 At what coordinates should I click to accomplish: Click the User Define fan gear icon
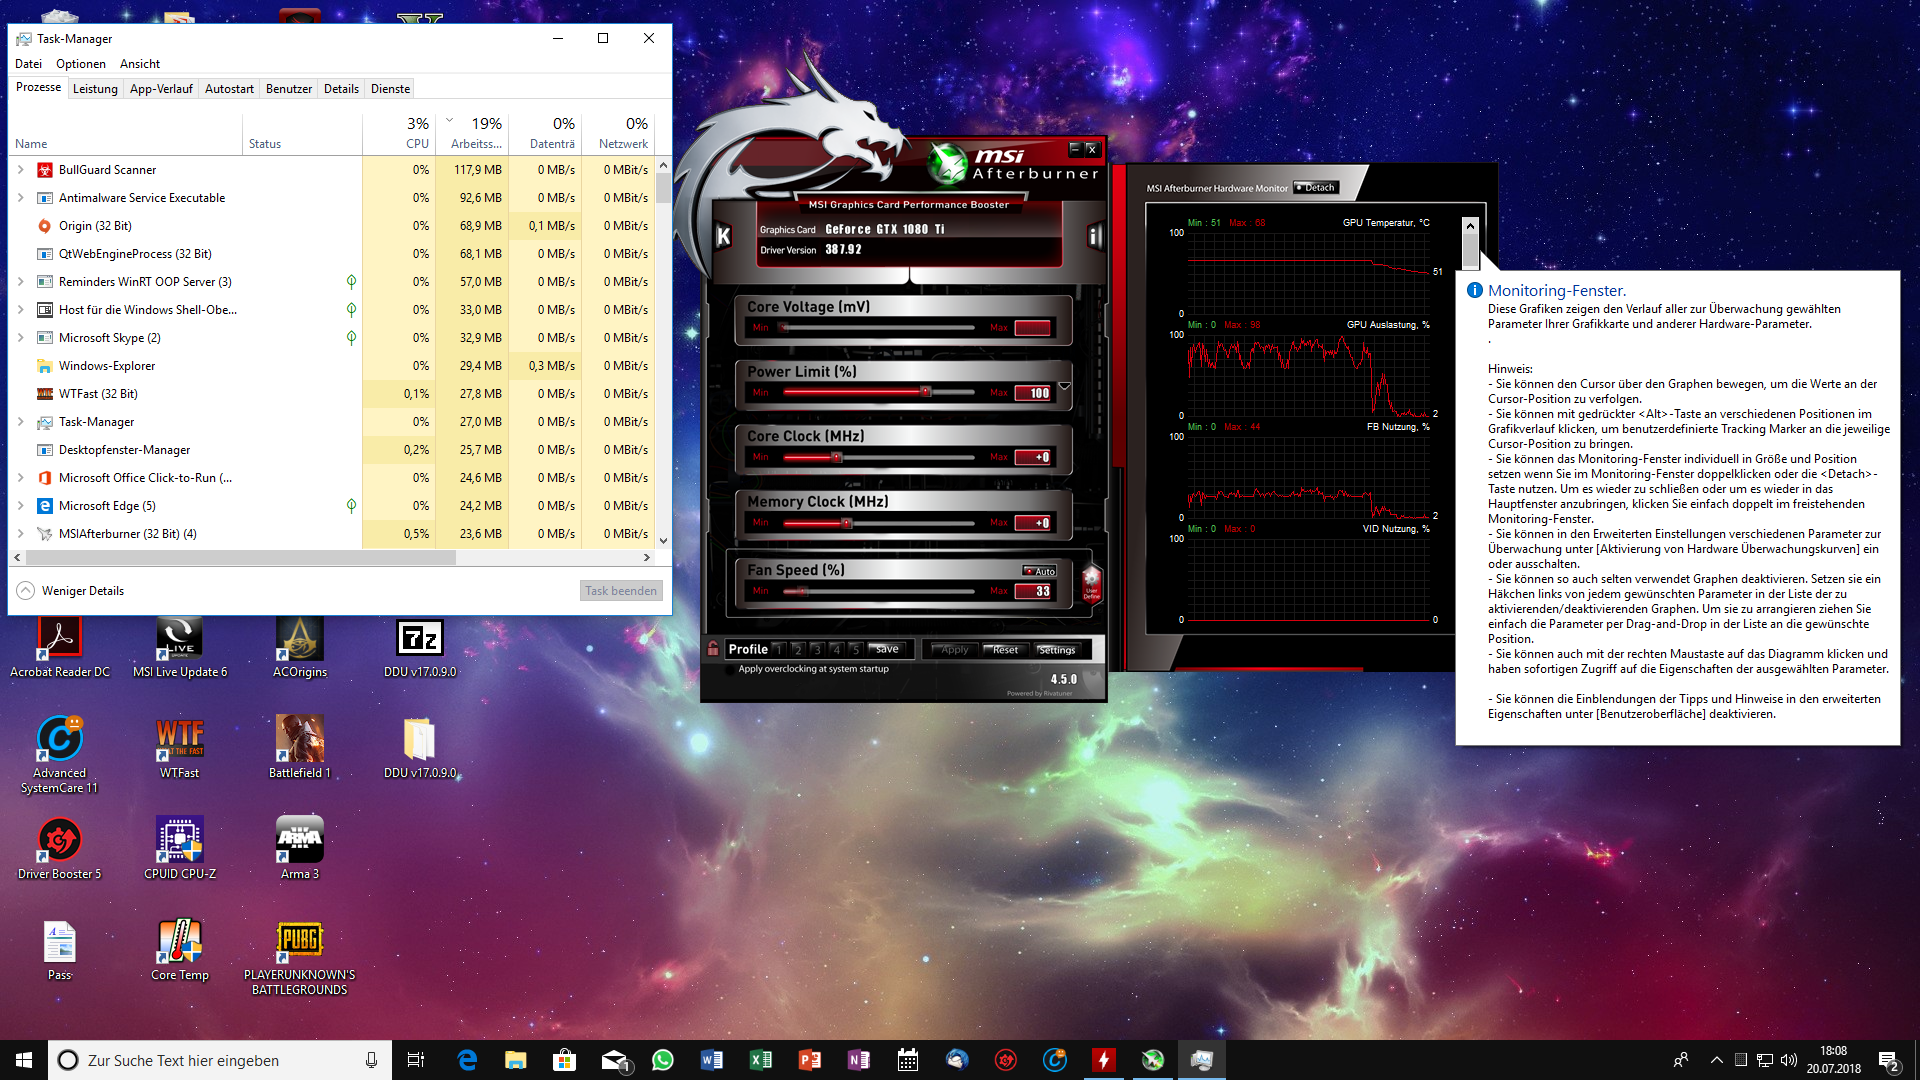click(1091, 580)
